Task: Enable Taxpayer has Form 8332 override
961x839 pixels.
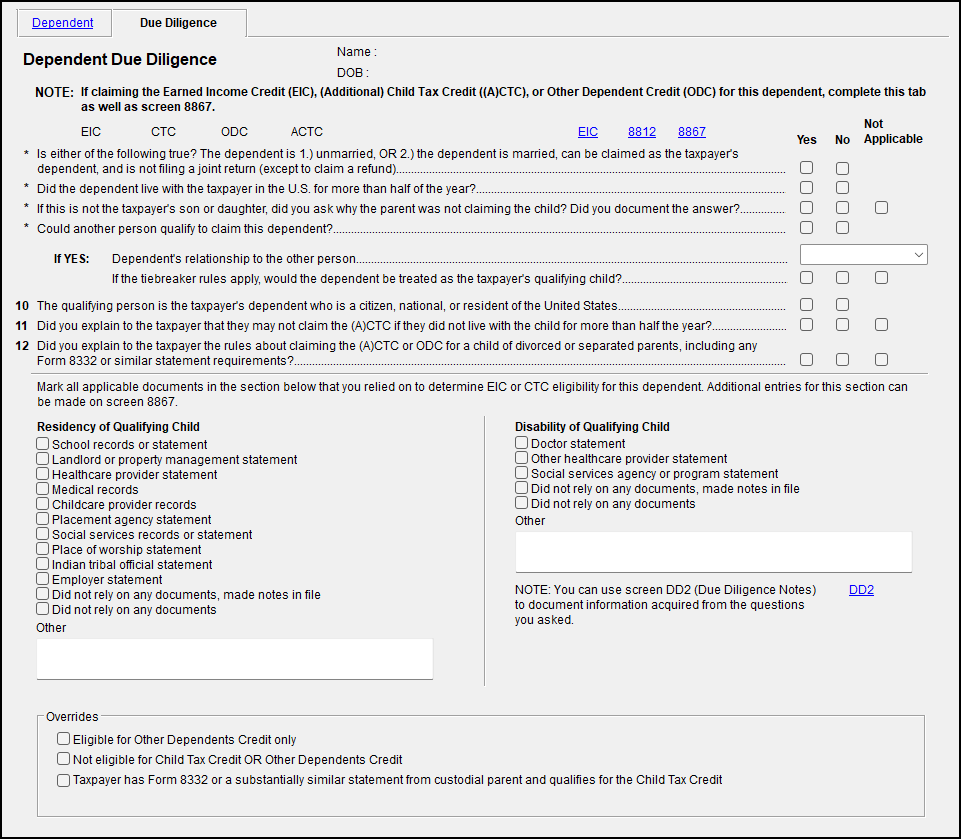Action: [x=64, y=780]
